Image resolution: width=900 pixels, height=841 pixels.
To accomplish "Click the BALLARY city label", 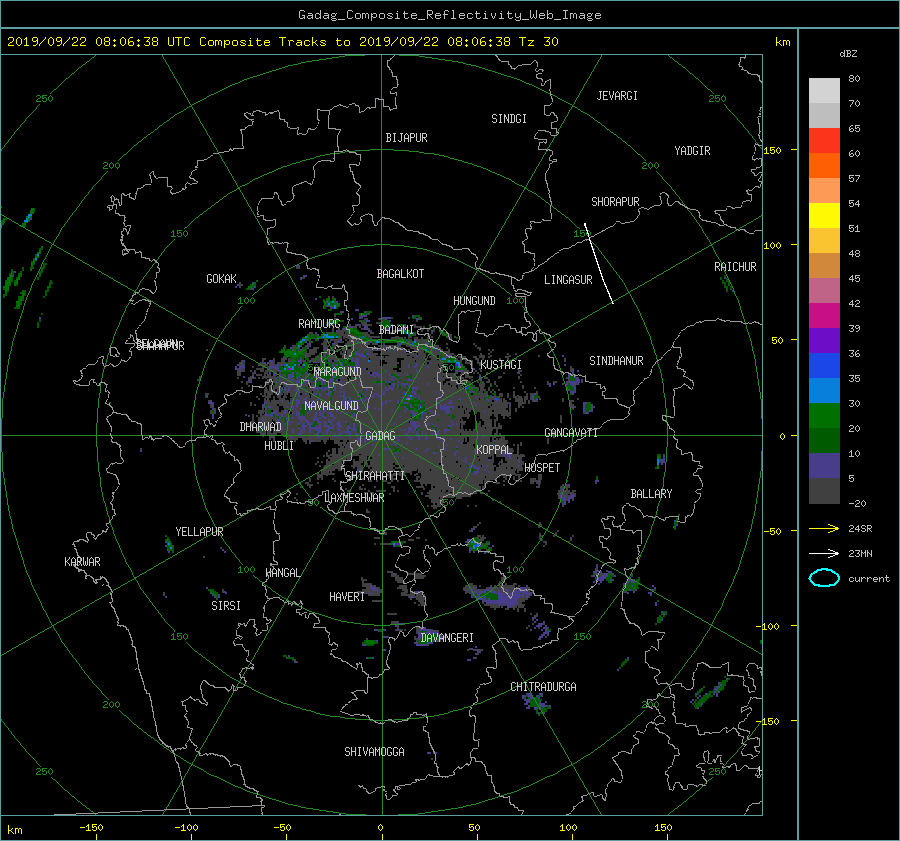I will coord(651,494).
